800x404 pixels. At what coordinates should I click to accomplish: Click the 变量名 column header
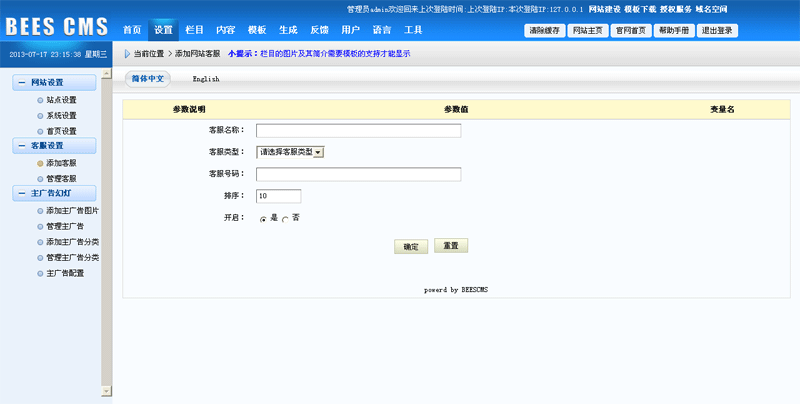click(722, 110)
